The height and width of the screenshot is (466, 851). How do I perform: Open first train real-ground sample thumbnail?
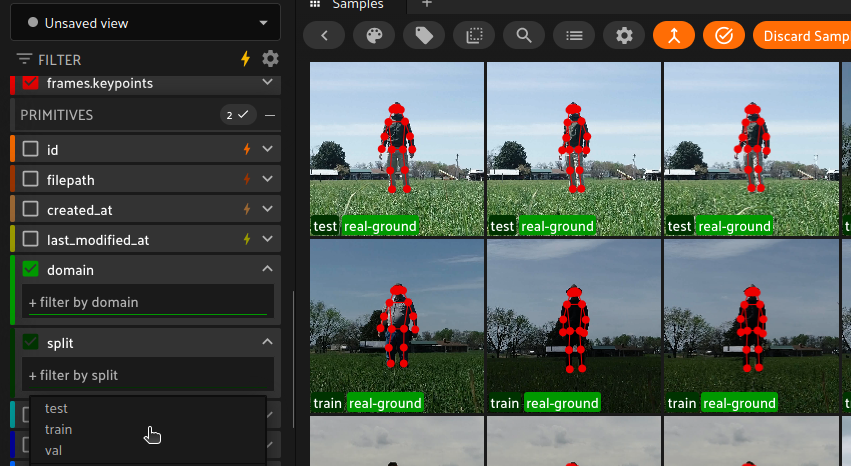pyautogui.click(x=397, y=327)
